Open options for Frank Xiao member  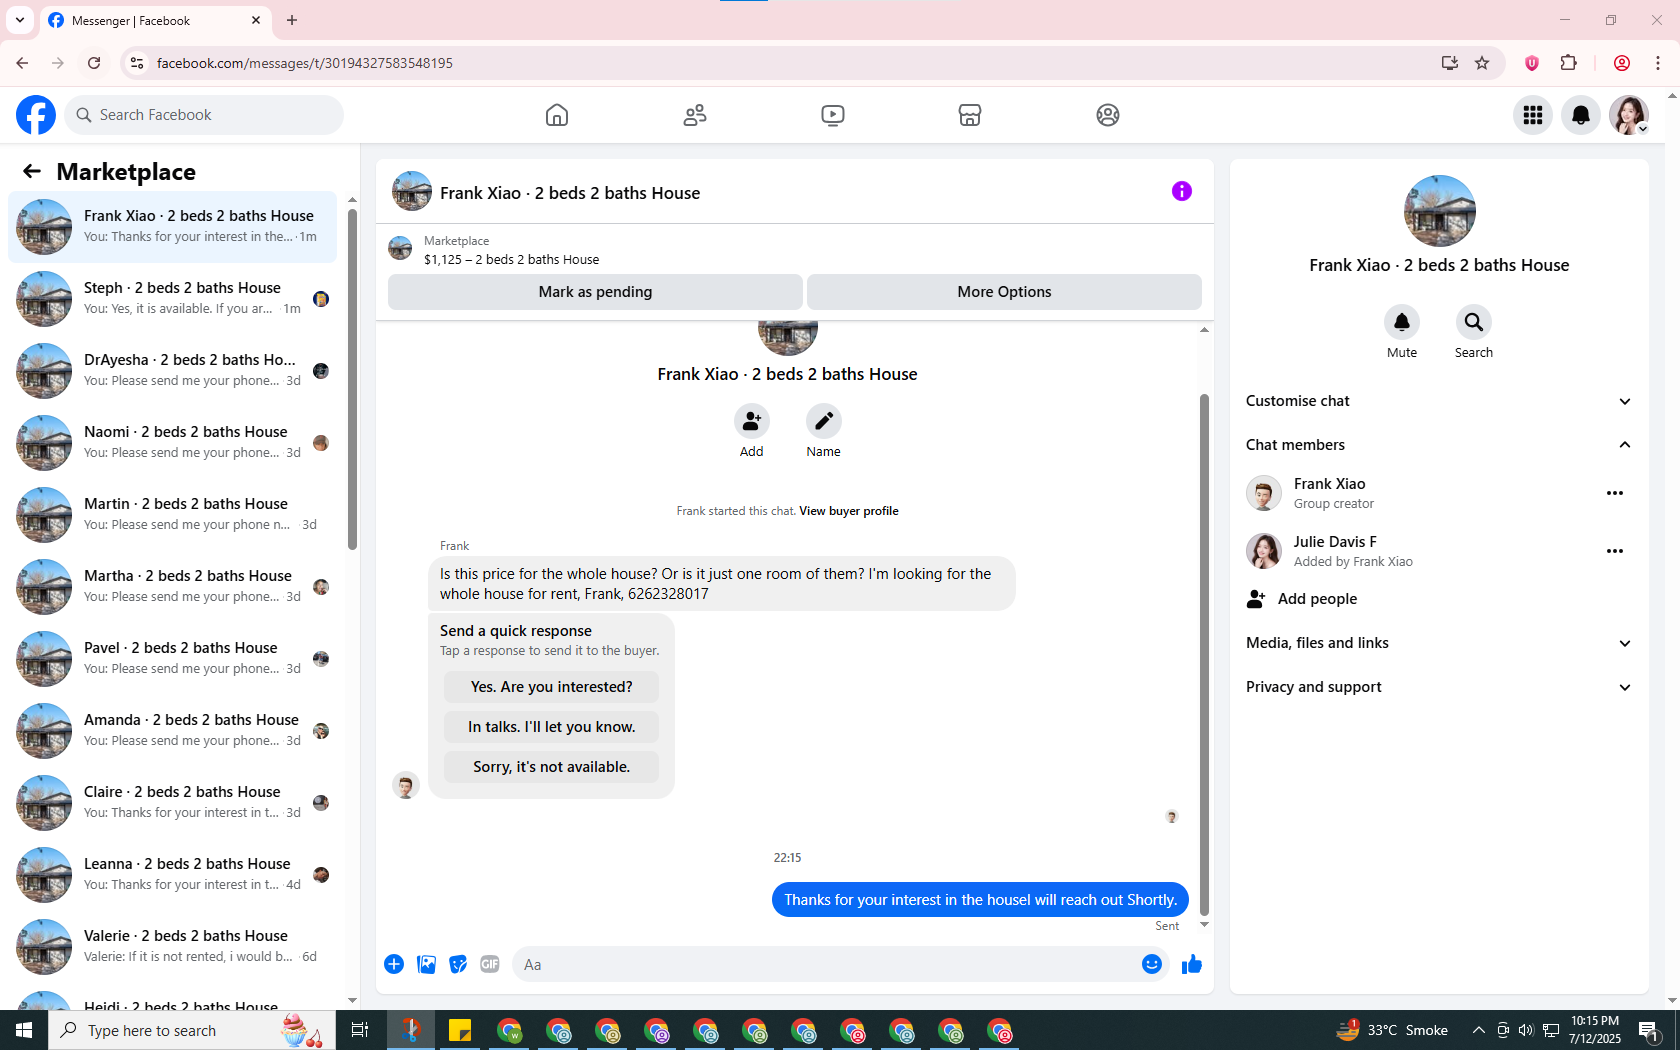(x=1615, y=493)
